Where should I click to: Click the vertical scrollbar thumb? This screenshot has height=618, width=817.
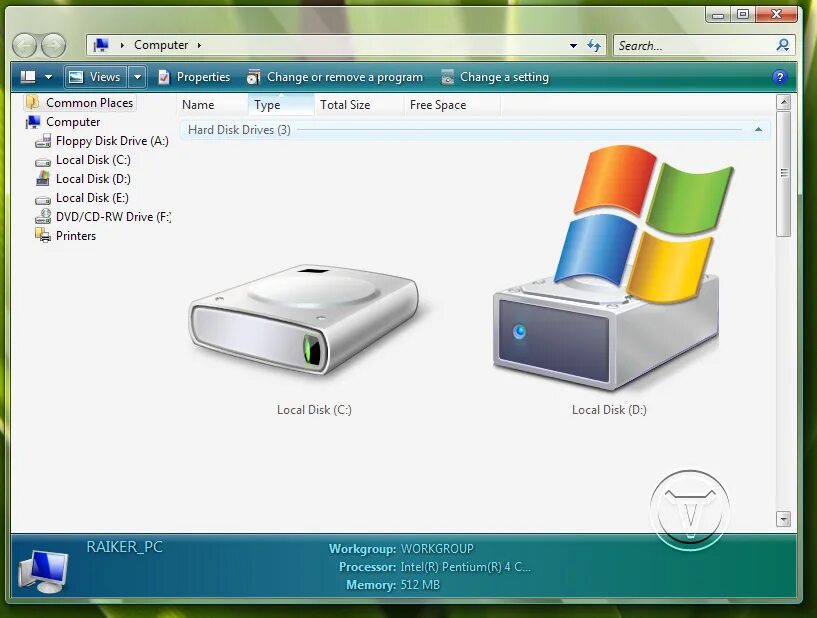click(x=783, y=174)
